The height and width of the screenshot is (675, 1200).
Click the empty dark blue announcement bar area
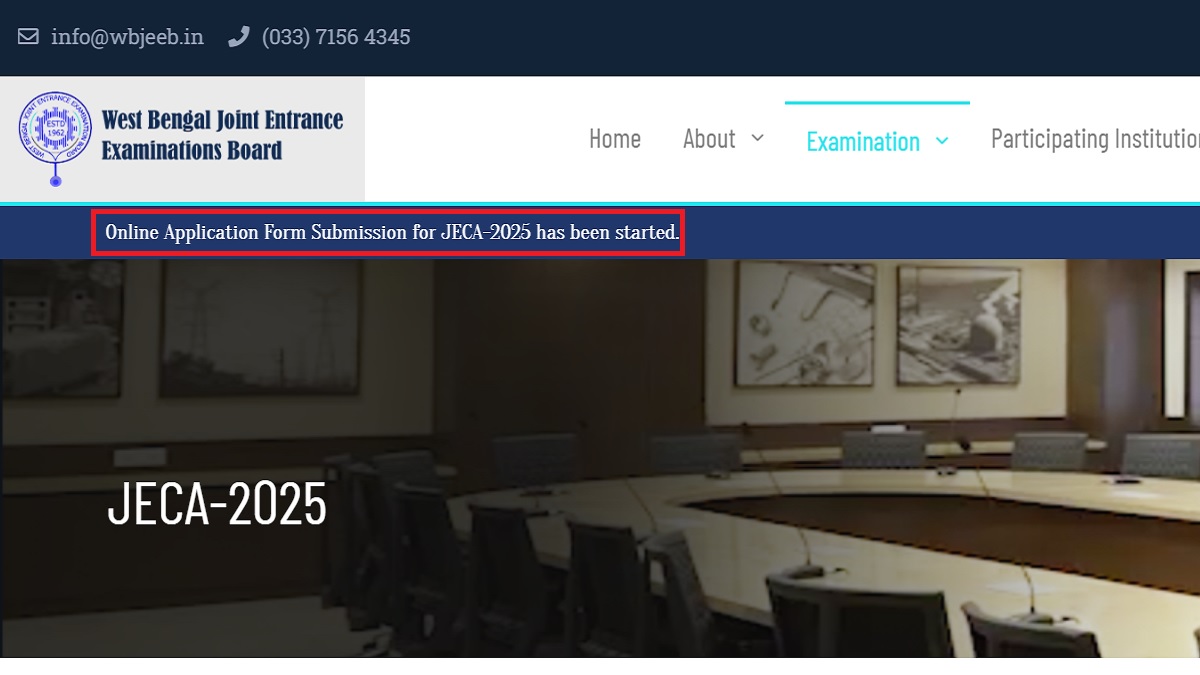click(x=940, y=233)
